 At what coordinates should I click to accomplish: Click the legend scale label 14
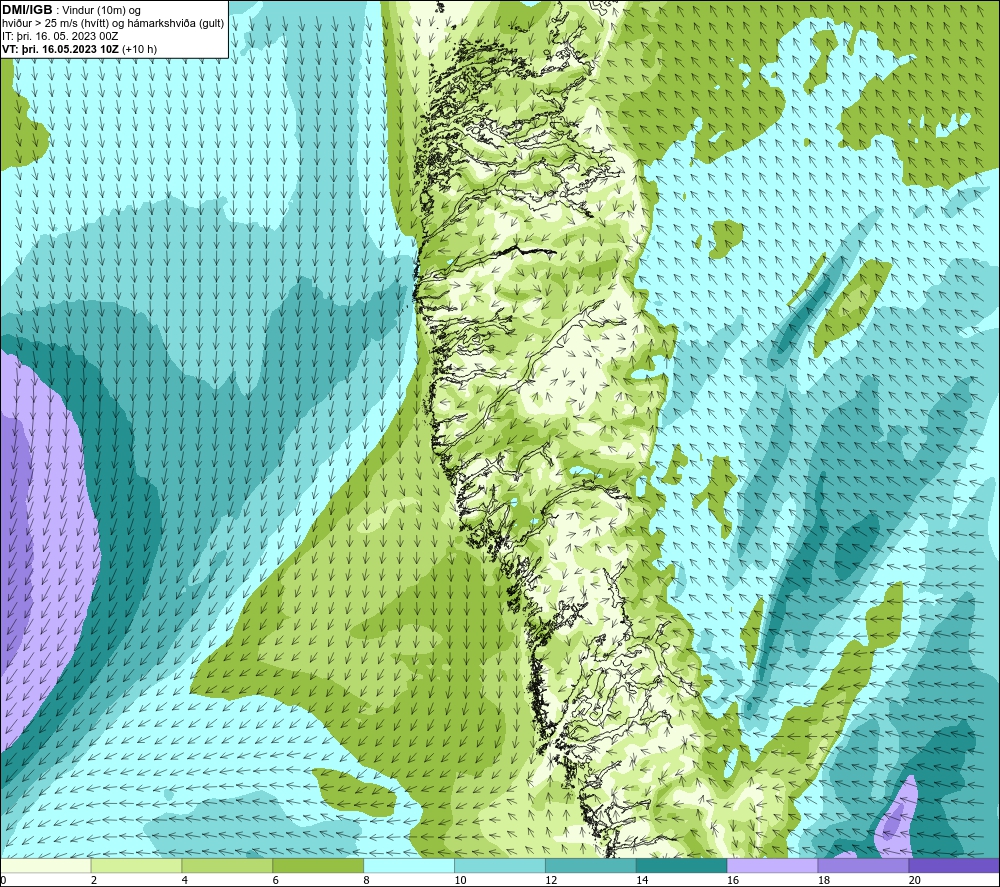tap(642, 880)
